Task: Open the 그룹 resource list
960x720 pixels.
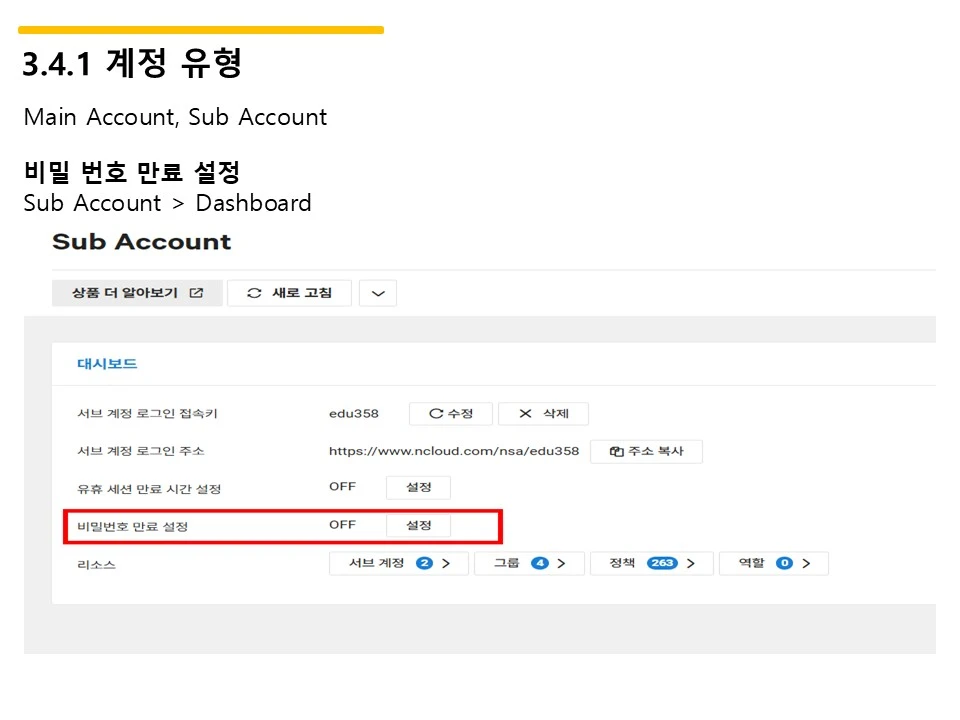Action: click(530, 563)
